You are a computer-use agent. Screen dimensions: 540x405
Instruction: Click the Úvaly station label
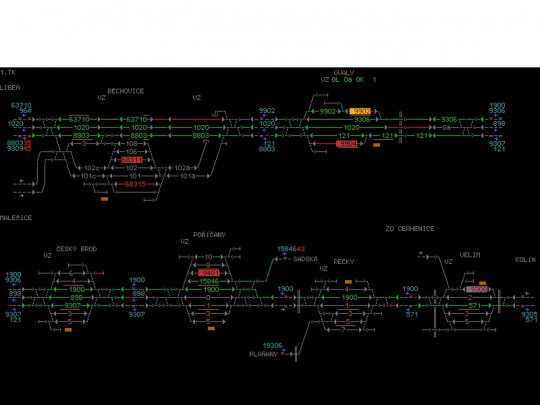(x=344, y=73)
